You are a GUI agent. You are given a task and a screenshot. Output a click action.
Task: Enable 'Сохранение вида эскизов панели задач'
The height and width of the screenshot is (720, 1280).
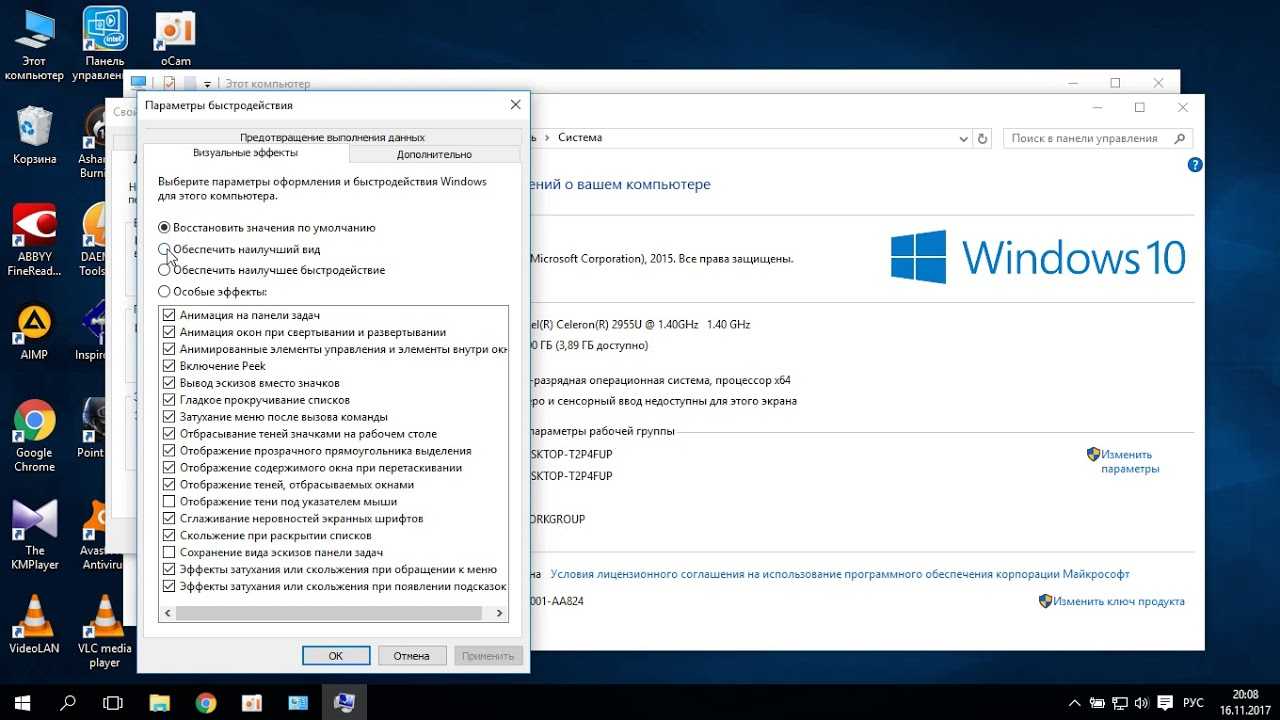169,552
